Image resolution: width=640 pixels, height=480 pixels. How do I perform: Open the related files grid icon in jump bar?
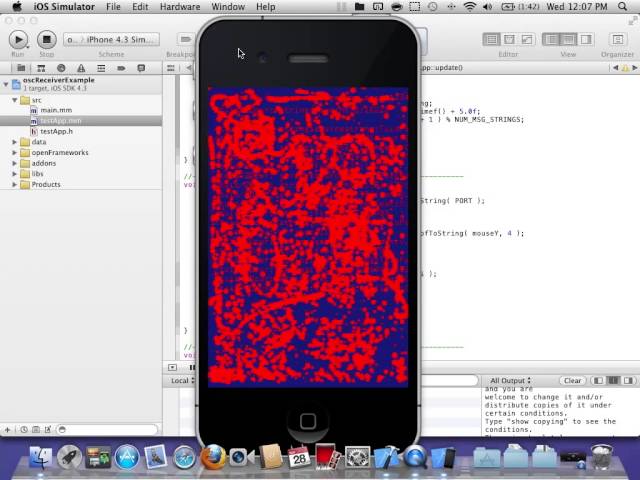(x=171, y=68)
